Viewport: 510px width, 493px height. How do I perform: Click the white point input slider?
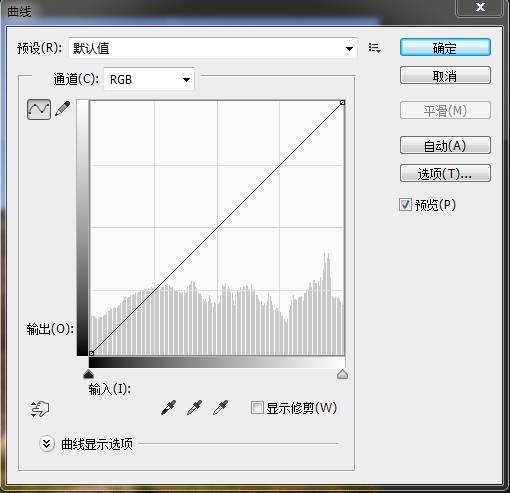(x=342, y=374)
